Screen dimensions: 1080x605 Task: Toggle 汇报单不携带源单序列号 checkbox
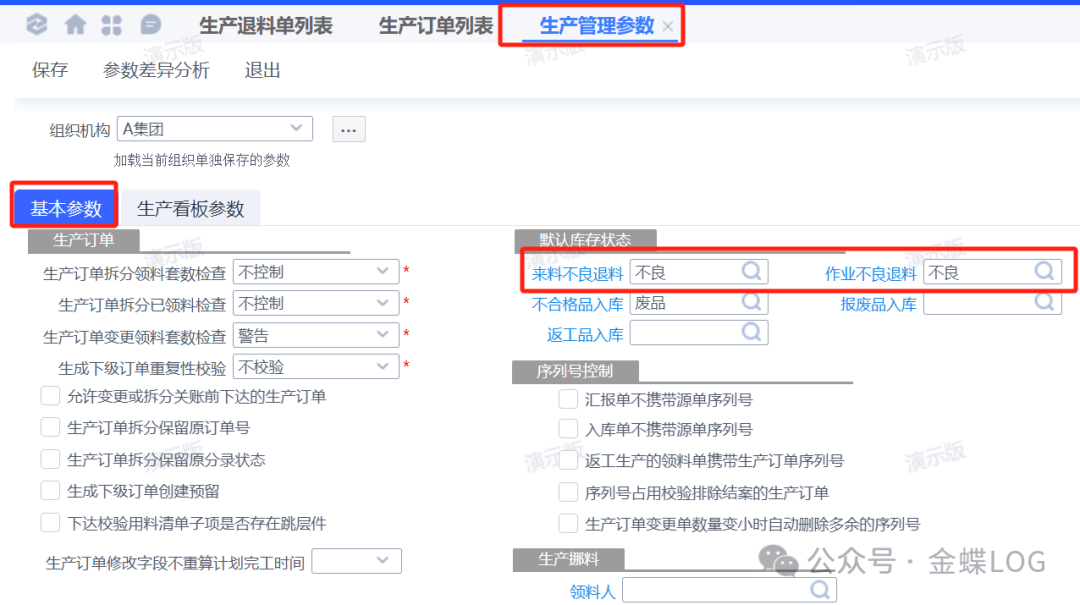[568, 399]
